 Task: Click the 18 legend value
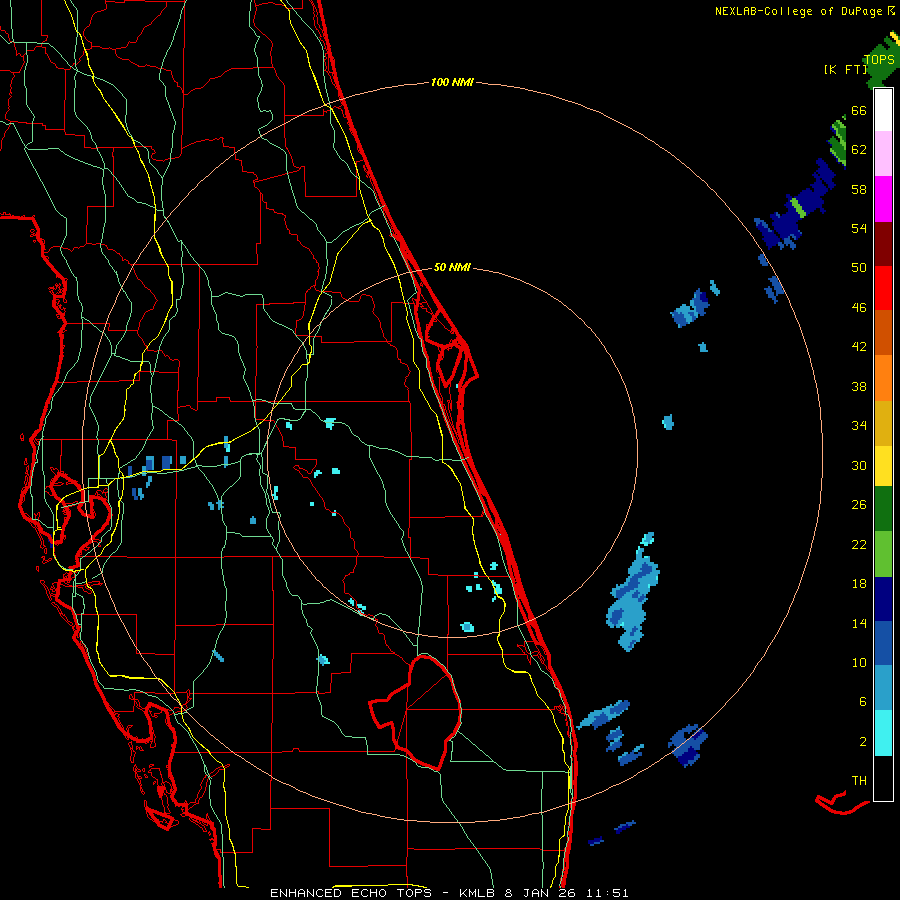click(859, 584)
